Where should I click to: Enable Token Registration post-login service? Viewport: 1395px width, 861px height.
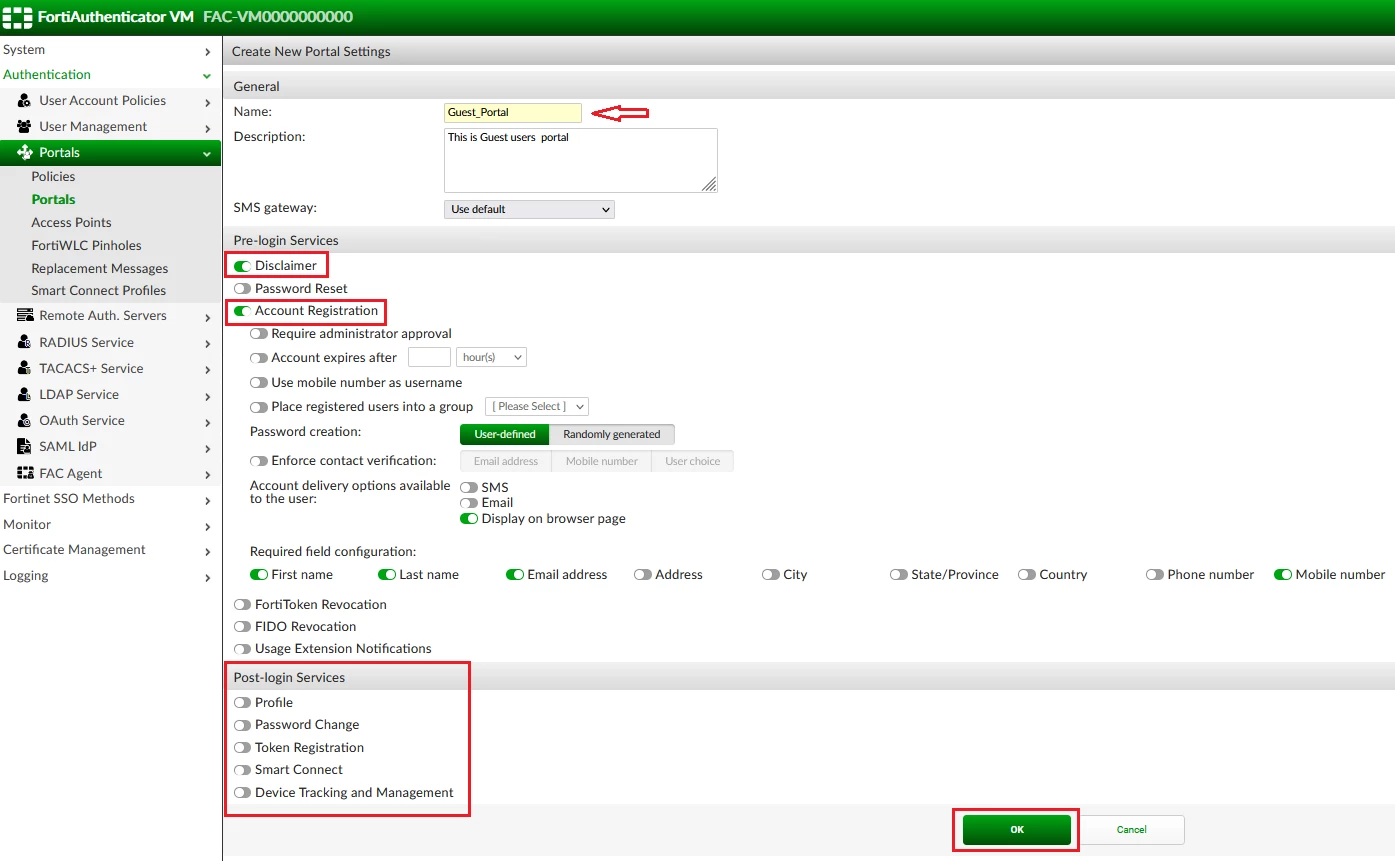(242, 748)
